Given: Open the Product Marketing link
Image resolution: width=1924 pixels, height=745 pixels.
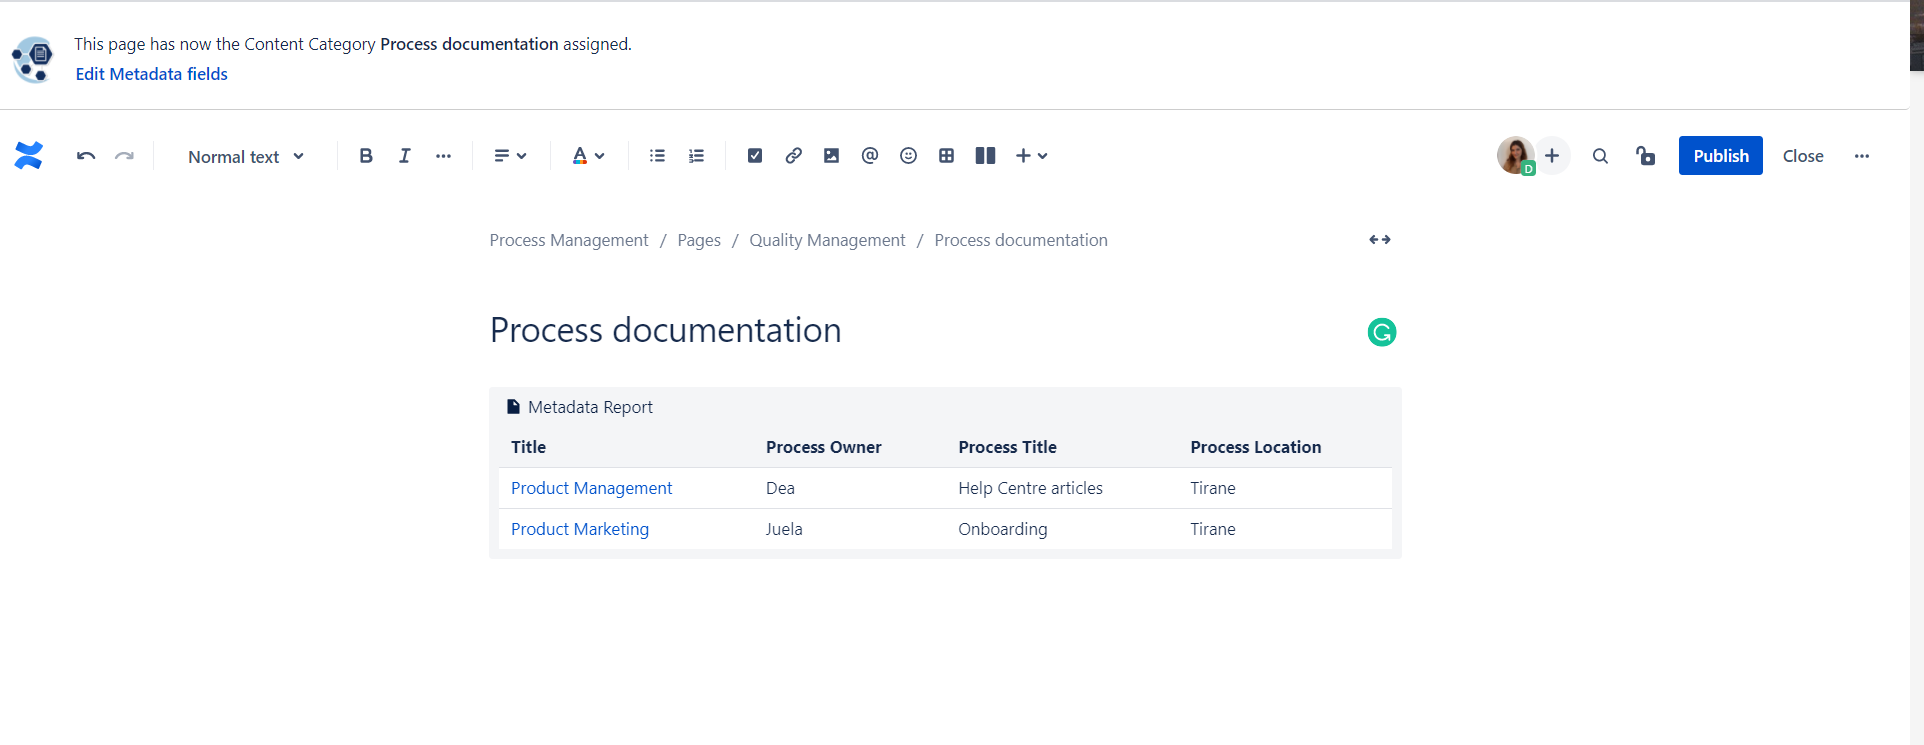Looking at the screenshot, I should 580,529.
